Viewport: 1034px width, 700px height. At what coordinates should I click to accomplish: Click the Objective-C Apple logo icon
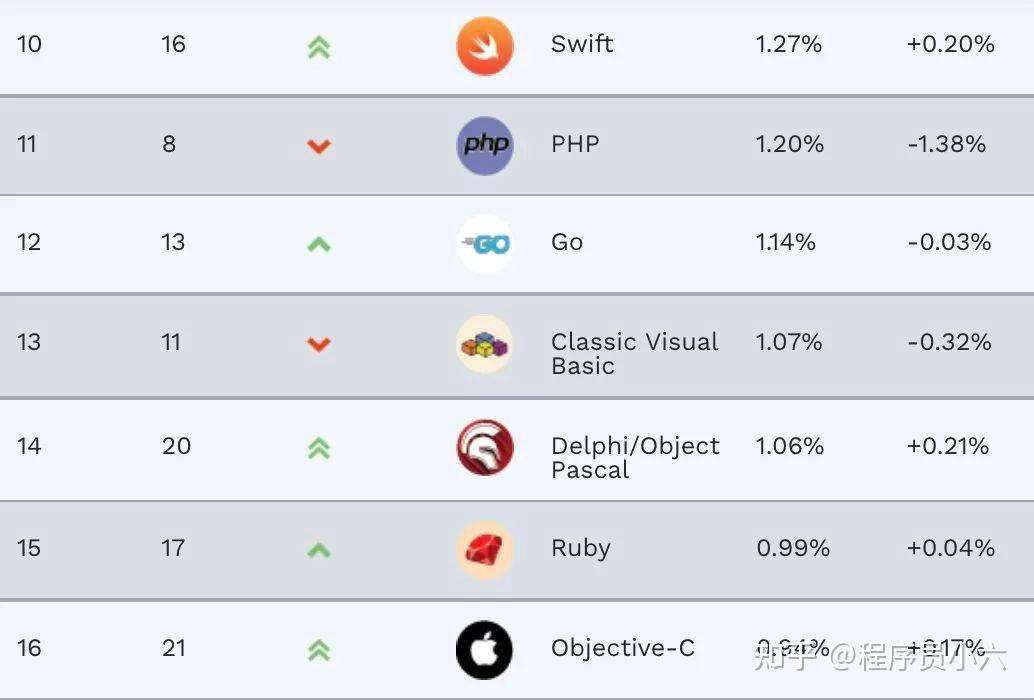click(x=485, y=650)
